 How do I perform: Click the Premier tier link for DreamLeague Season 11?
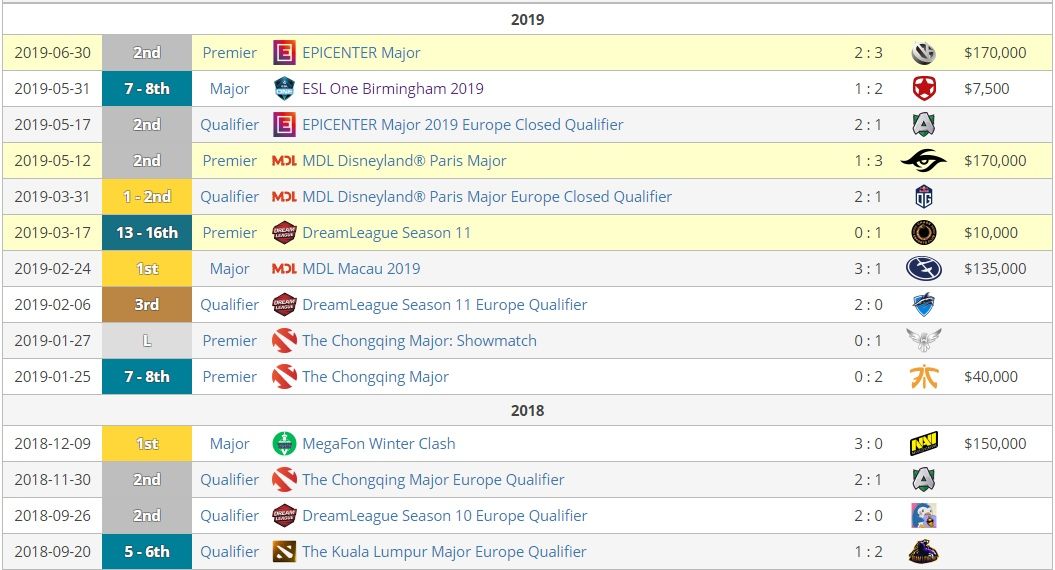[229, 233]
